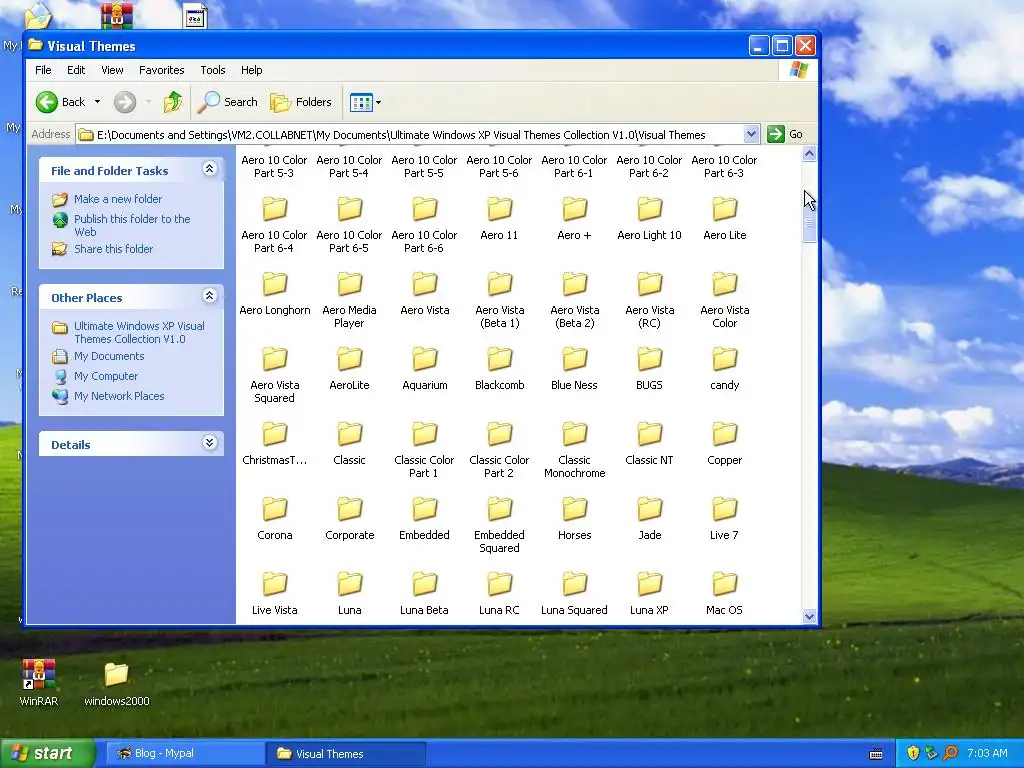1024x768 pixels.
Task: Click the on-screen keyboard taskbar icon
Action: click(x=876, y=753)
